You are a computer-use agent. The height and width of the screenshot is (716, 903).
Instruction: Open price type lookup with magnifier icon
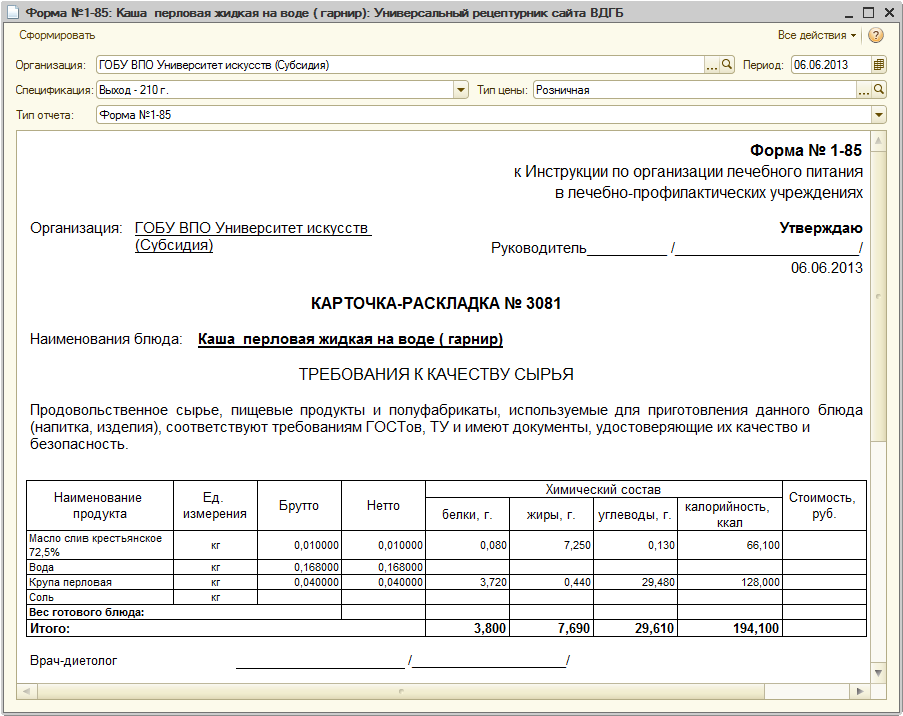[x=878, y=90]
